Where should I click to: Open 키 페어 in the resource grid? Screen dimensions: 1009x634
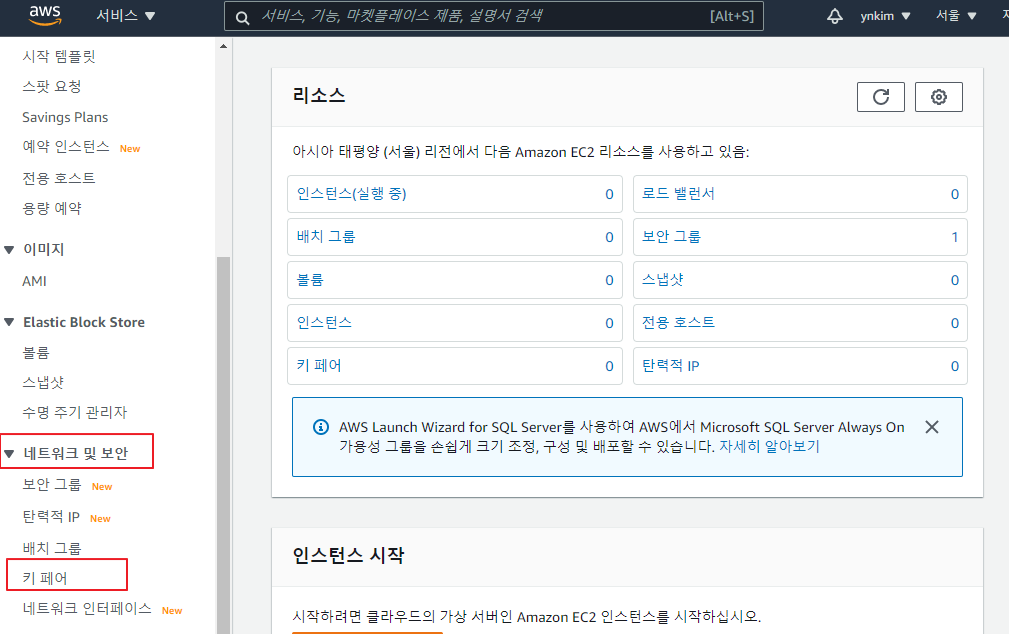point(319,366)
